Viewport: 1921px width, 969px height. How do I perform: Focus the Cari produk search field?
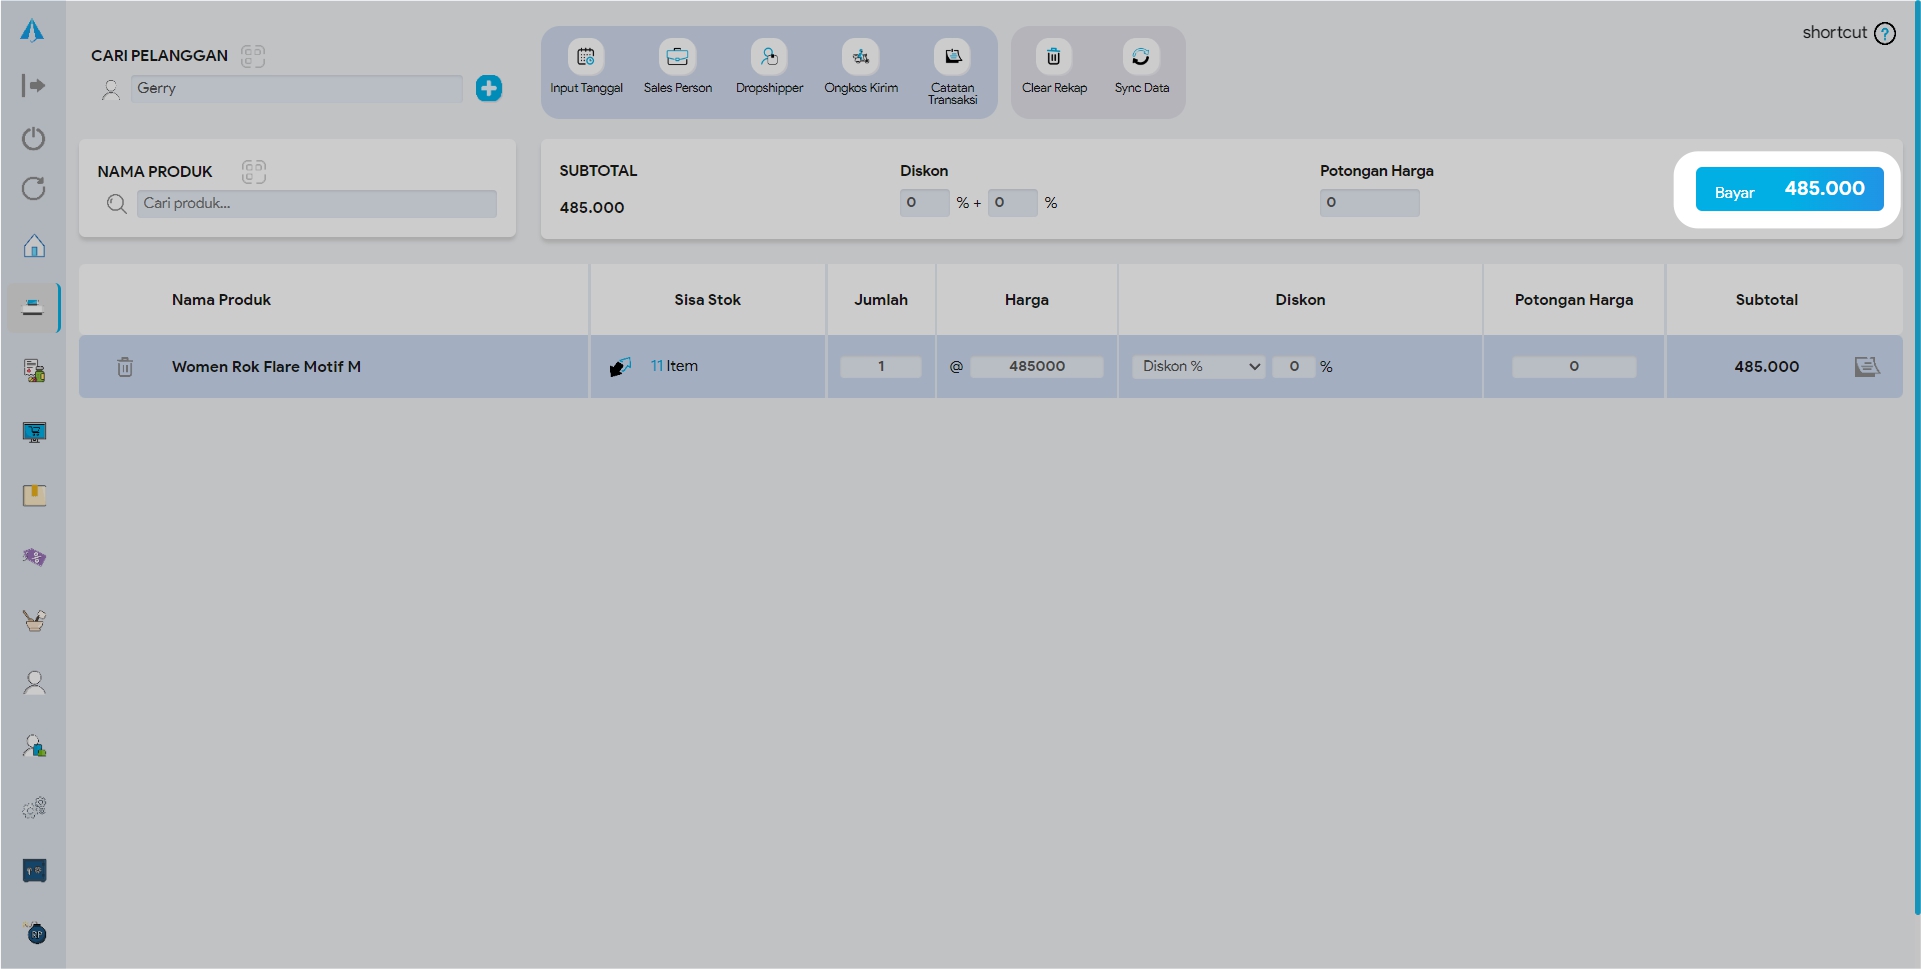316,204
